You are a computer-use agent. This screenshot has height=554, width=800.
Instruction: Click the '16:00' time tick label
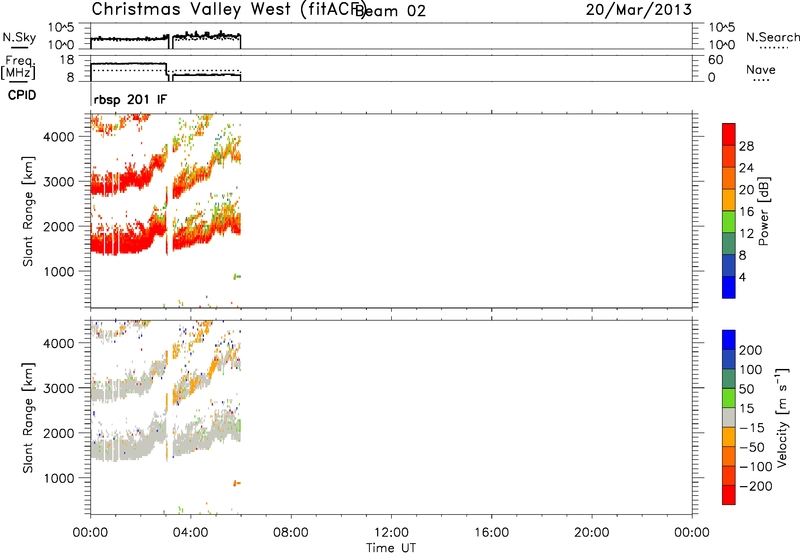[x=491, y=533]
